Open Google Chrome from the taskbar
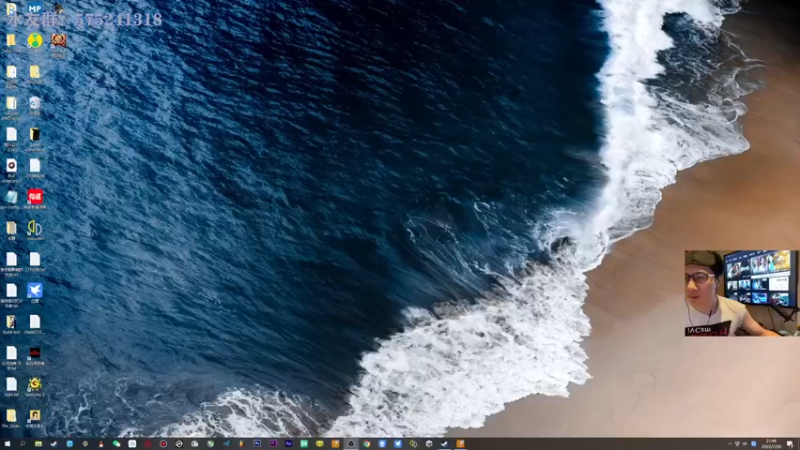Screen dimensions: 800x450 tap(366, 444)
